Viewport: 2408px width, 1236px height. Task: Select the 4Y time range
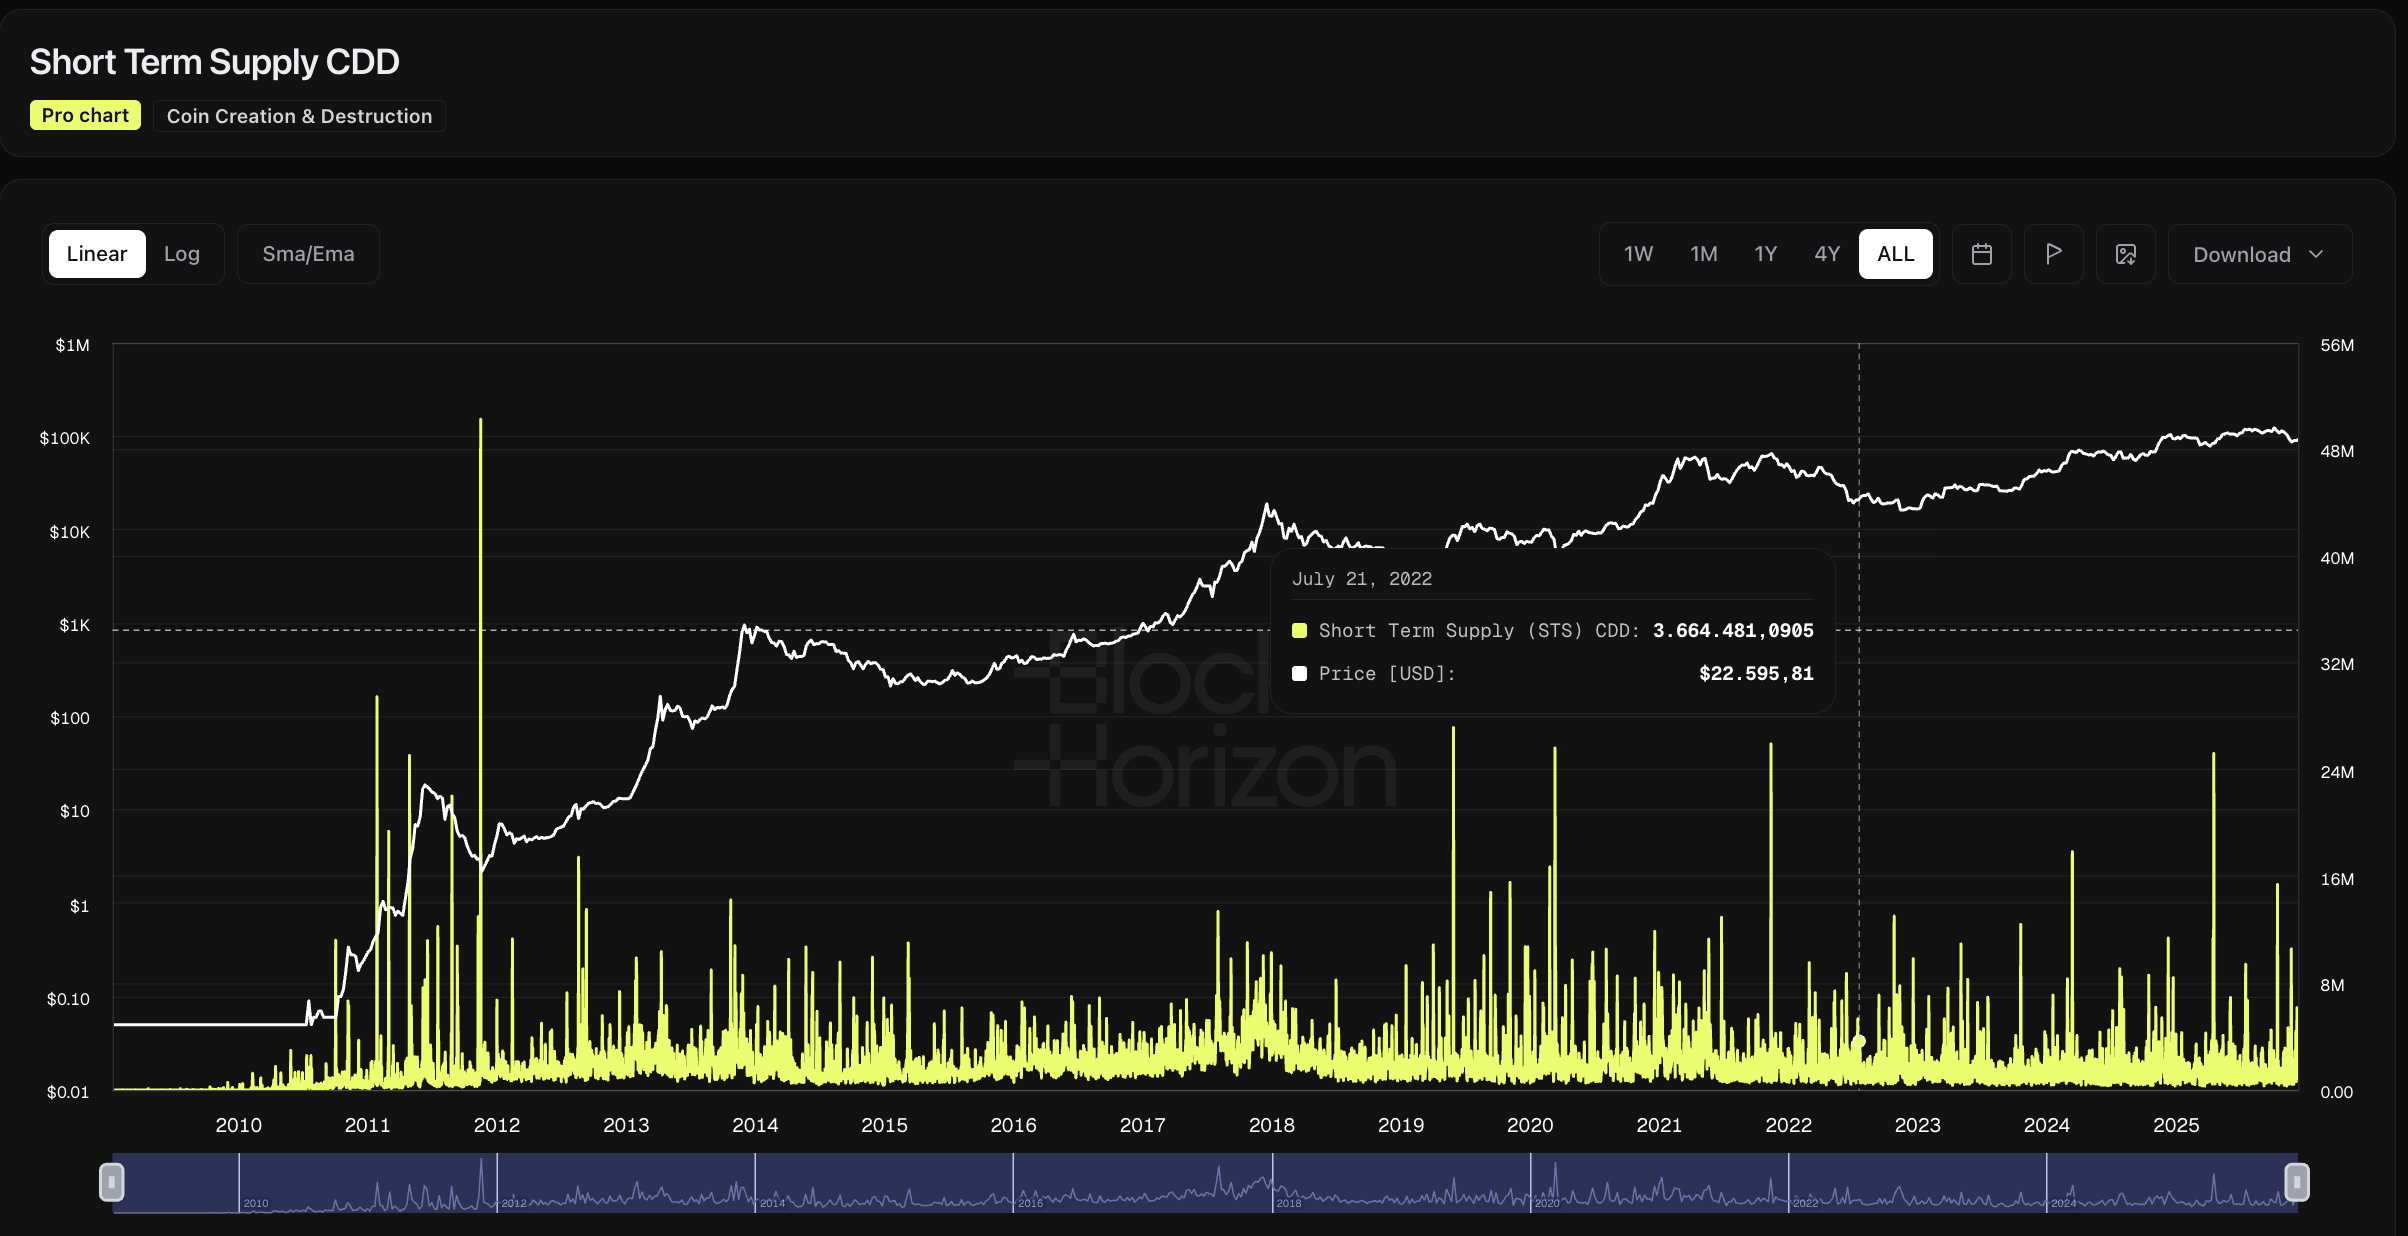1827,254
